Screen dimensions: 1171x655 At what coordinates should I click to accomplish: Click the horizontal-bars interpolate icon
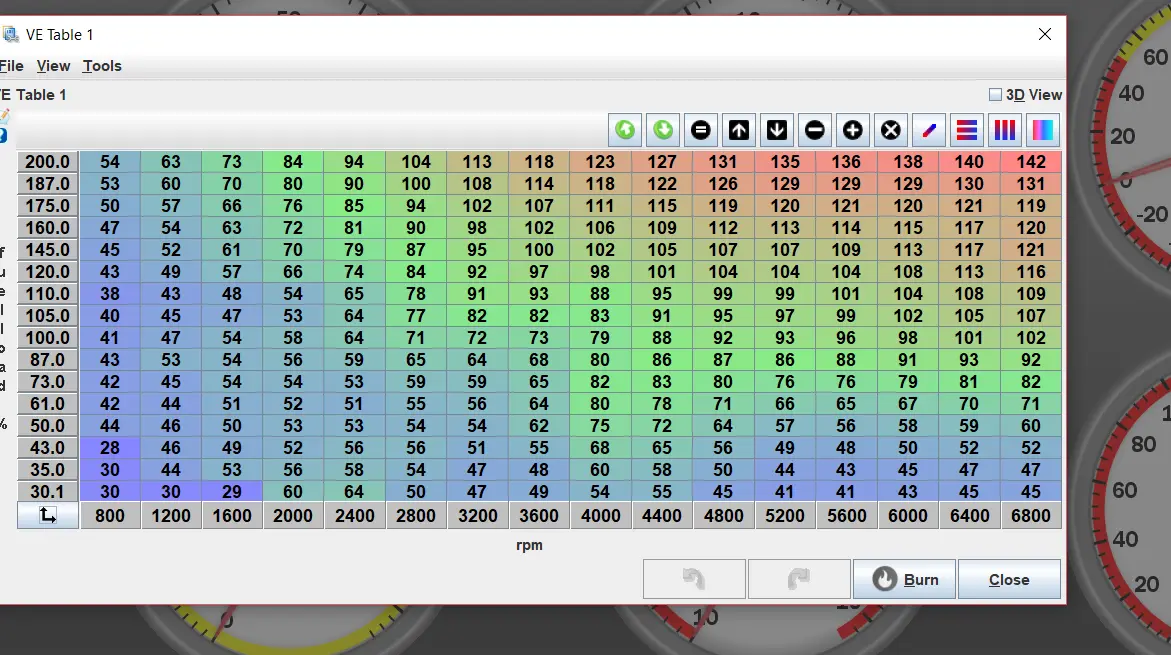click(x=967, y=130)
